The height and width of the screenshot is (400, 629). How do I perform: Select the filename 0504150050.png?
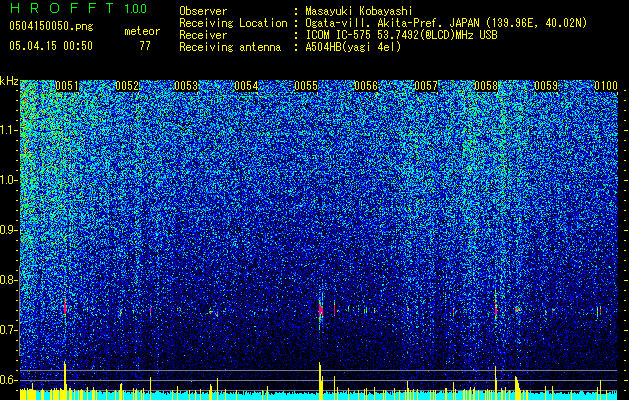click(x=51, y=26)
